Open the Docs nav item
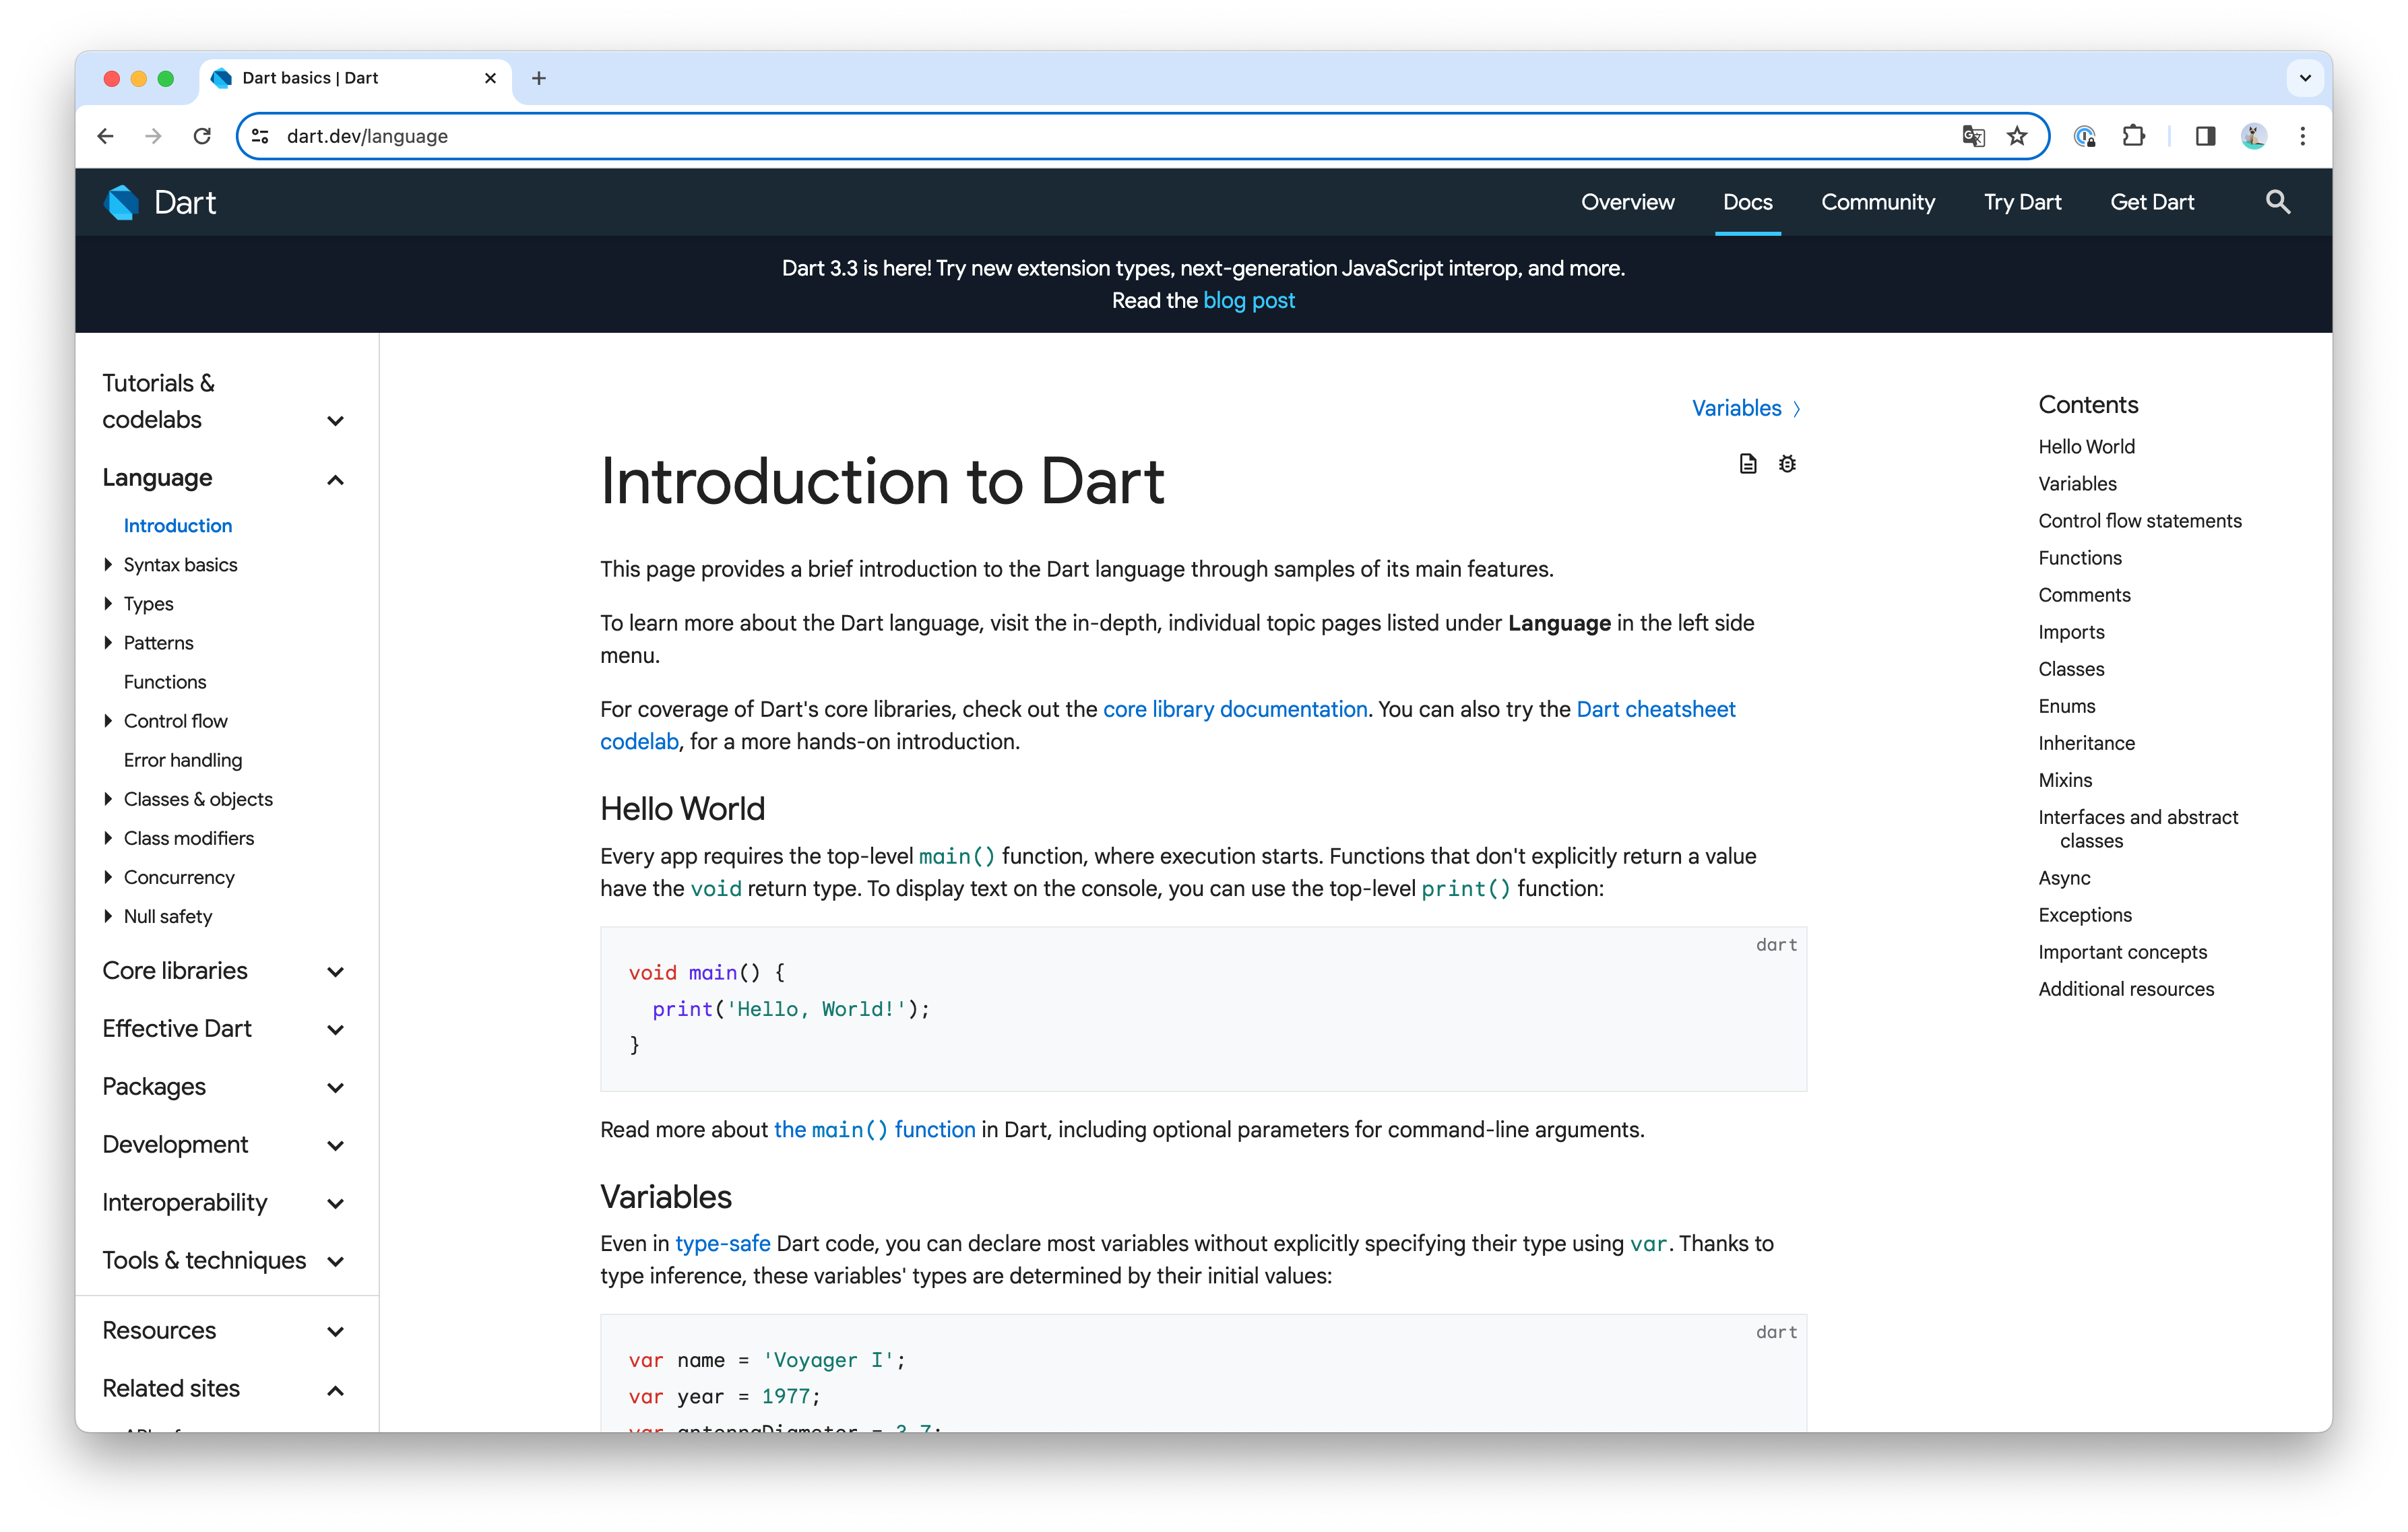Viewport: 2408px width, 1532px height. point(1747,202)
